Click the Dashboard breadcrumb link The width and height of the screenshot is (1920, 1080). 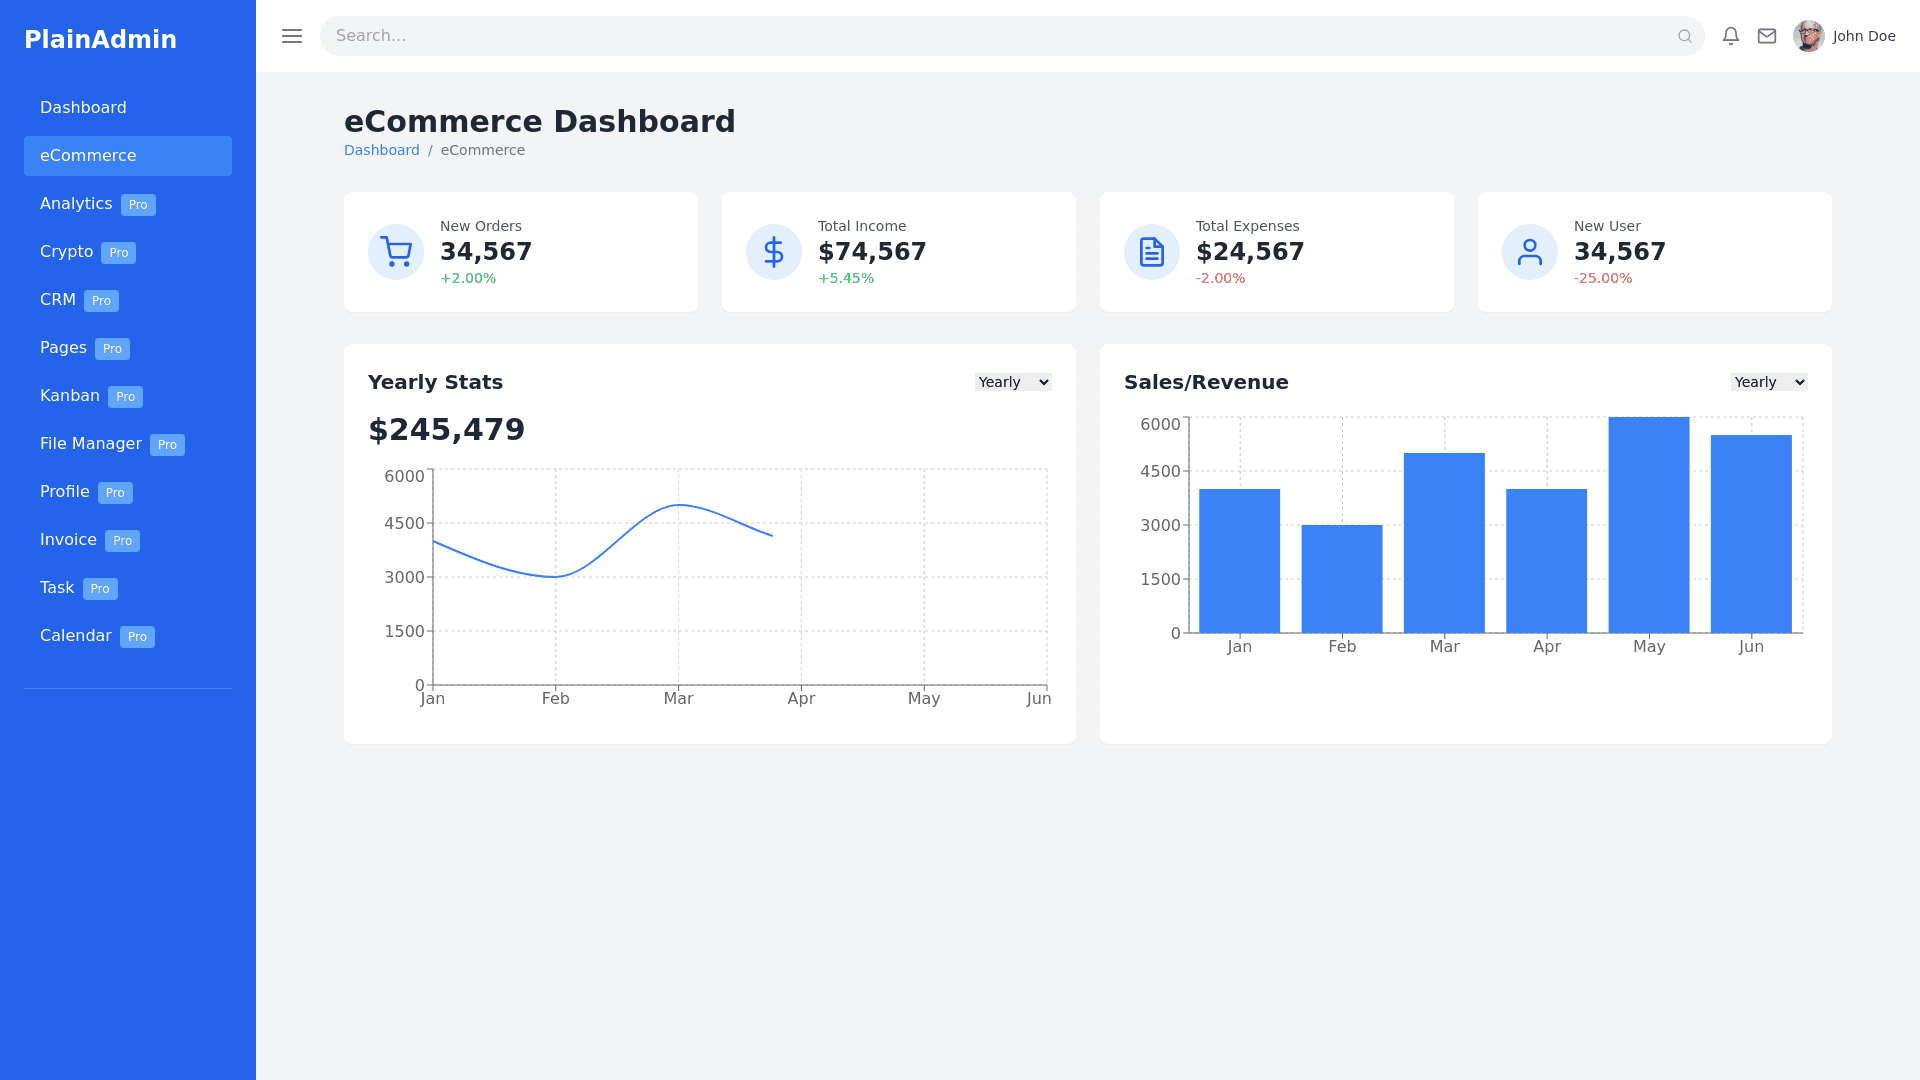382,150
